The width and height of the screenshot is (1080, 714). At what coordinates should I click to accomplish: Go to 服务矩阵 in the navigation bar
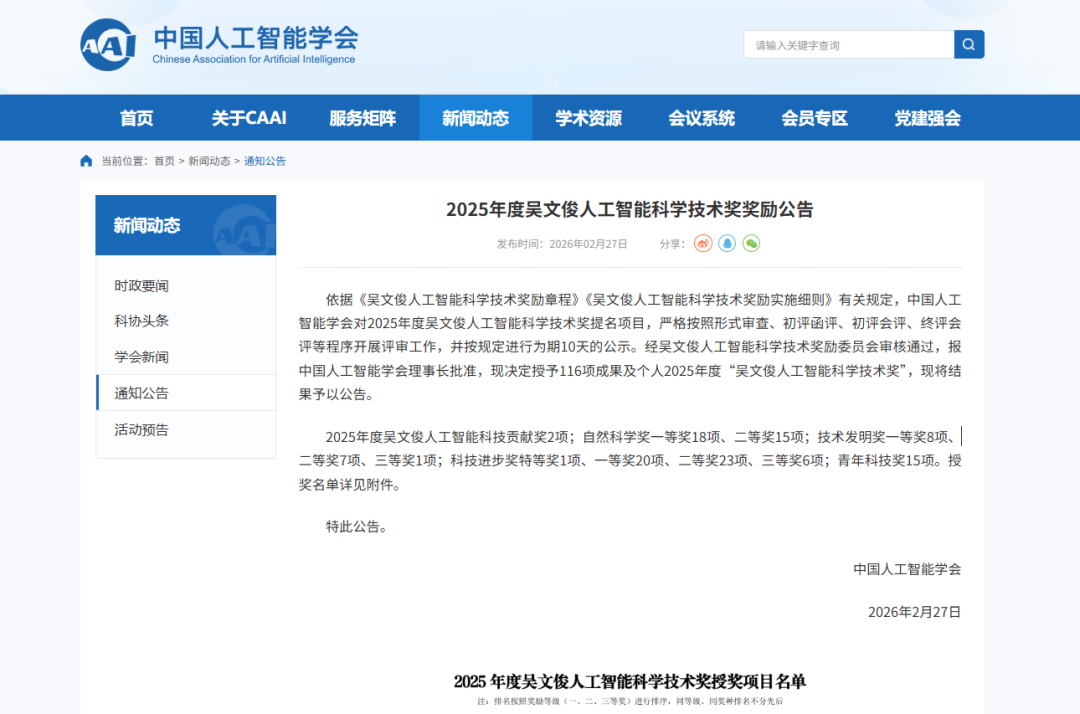(x=362, y=118)
